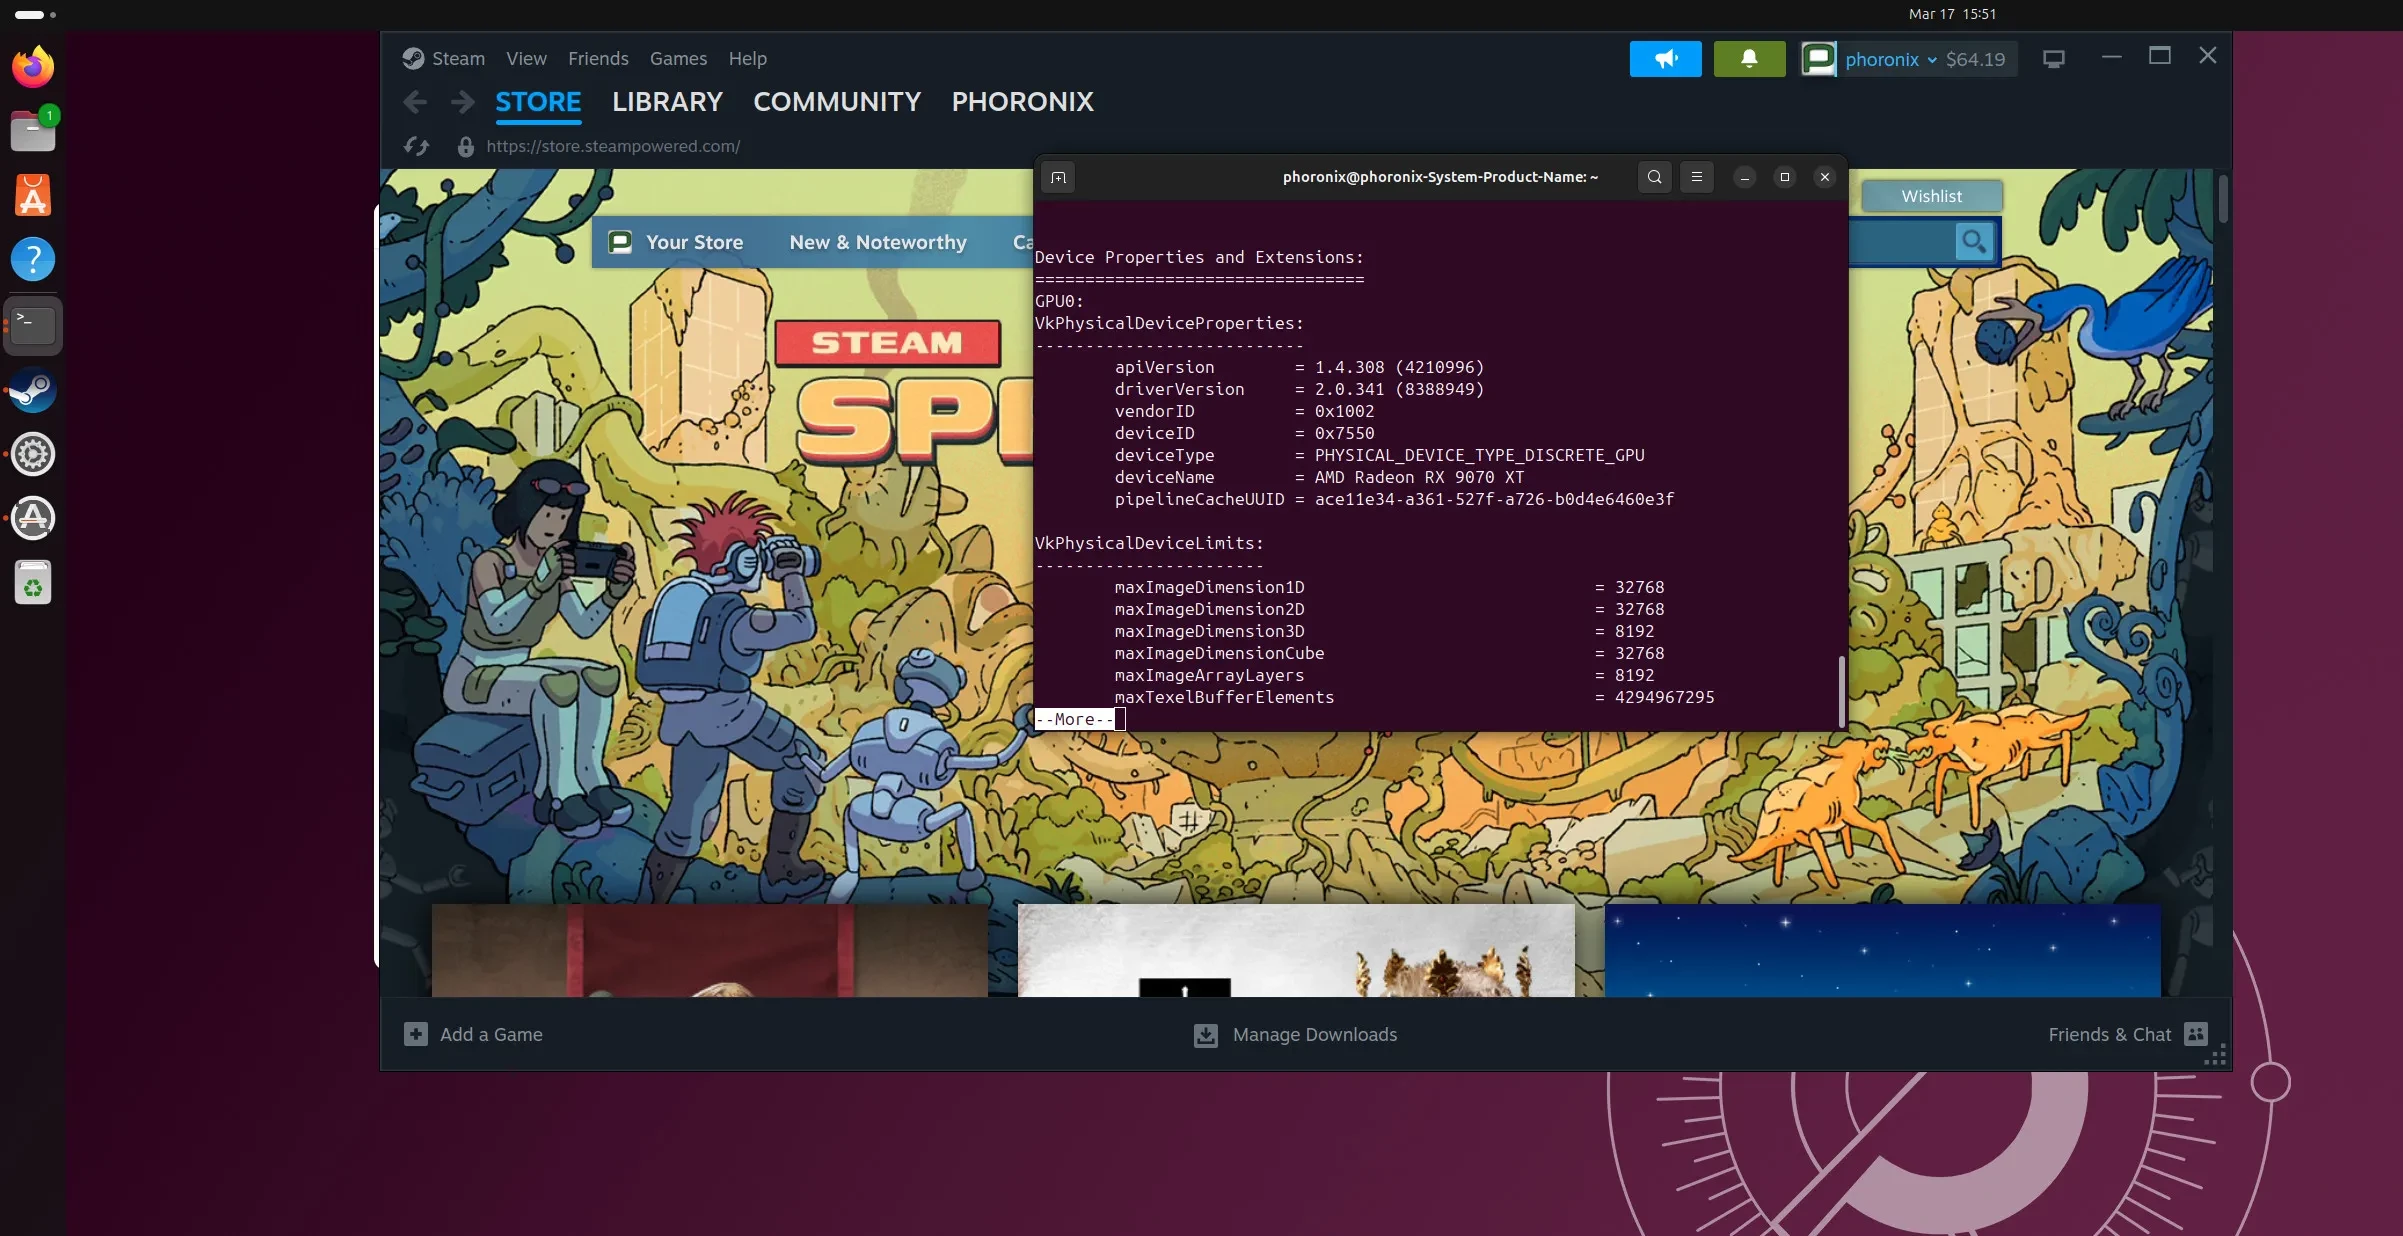Open terminal hamburger menu
Image resolution: width=2403 pixels, height=1236 pixels.
(x=1696, y=177)
